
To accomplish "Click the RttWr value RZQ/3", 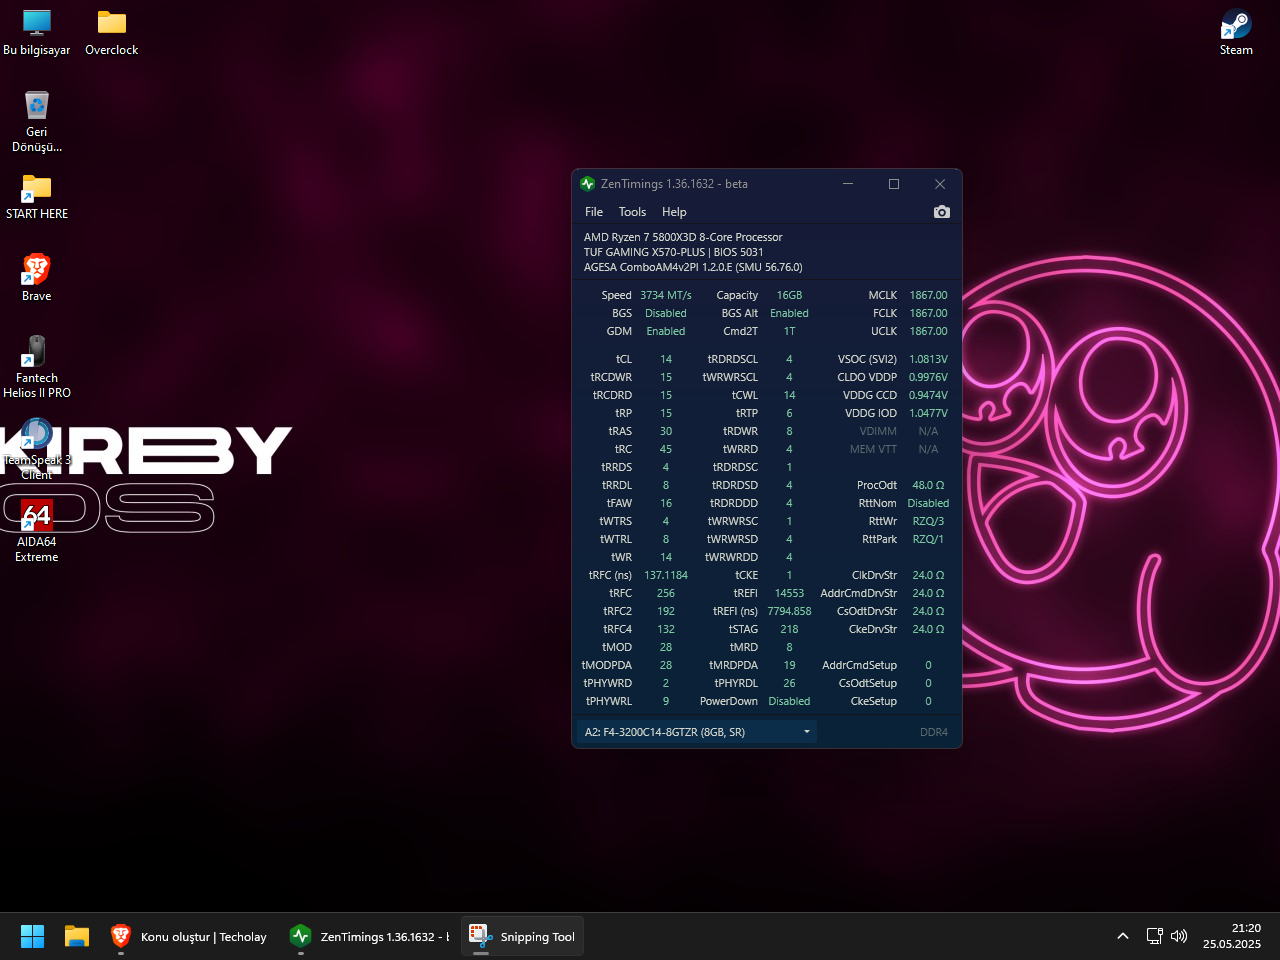I will (x=928, y=521).
